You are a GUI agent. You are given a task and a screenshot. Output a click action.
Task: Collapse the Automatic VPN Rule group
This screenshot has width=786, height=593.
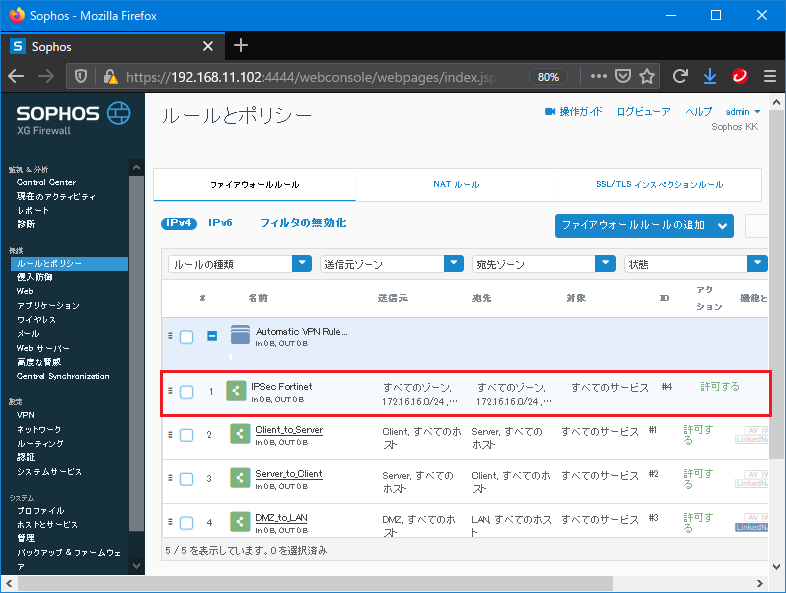pos(212,336)
